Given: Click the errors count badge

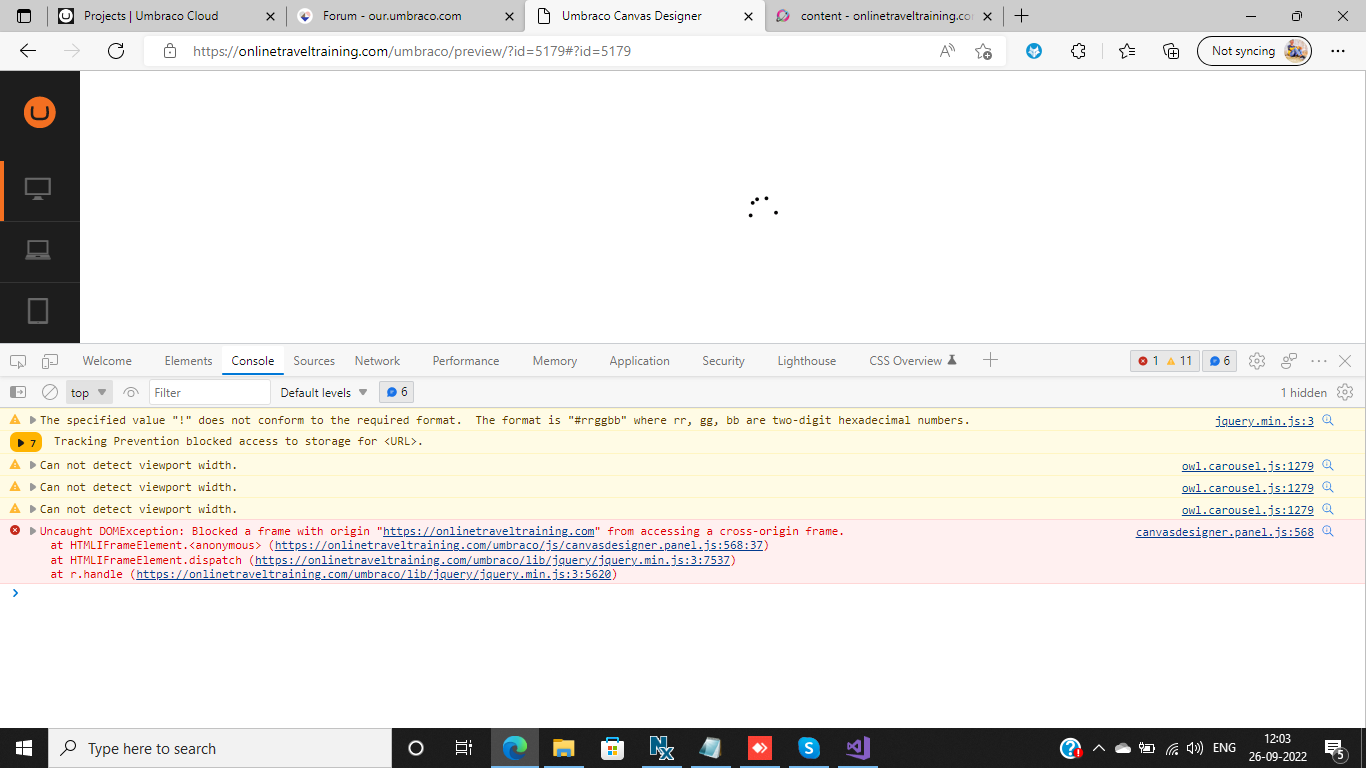Looking at the screenshot, I should (1148, 361).
